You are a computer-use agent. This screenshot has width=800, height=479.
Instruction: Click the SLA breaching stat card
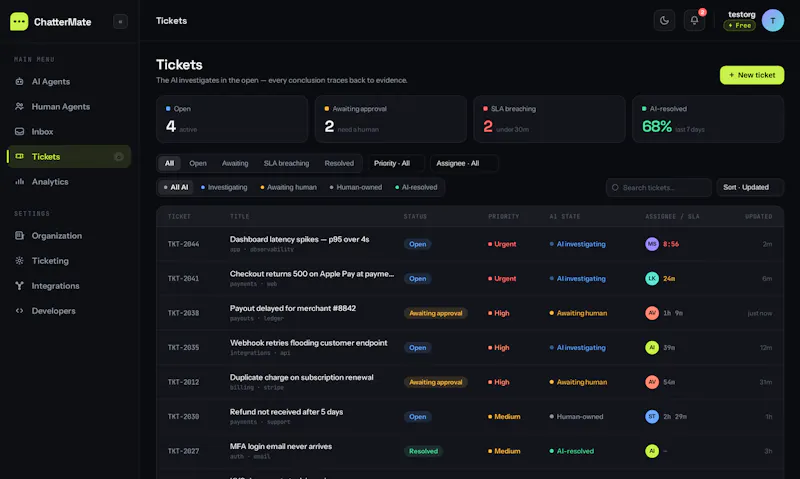point(549,119)
